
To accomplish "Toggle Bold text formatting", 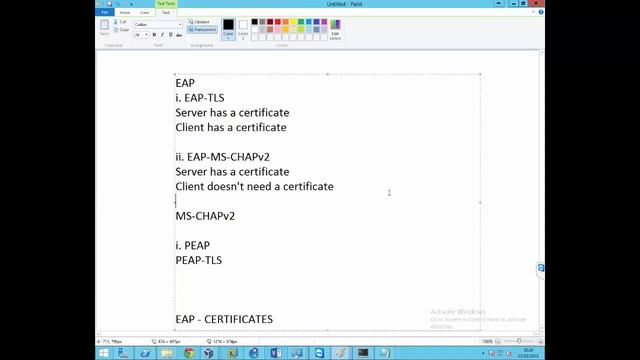I will click(x=154, y=35).
